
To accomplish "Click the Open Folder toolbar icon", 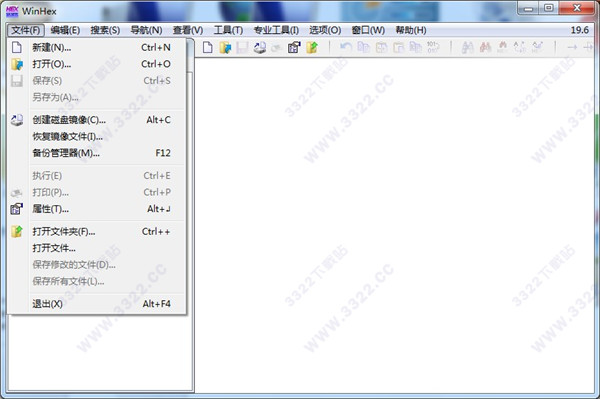I will pos(312,47).
